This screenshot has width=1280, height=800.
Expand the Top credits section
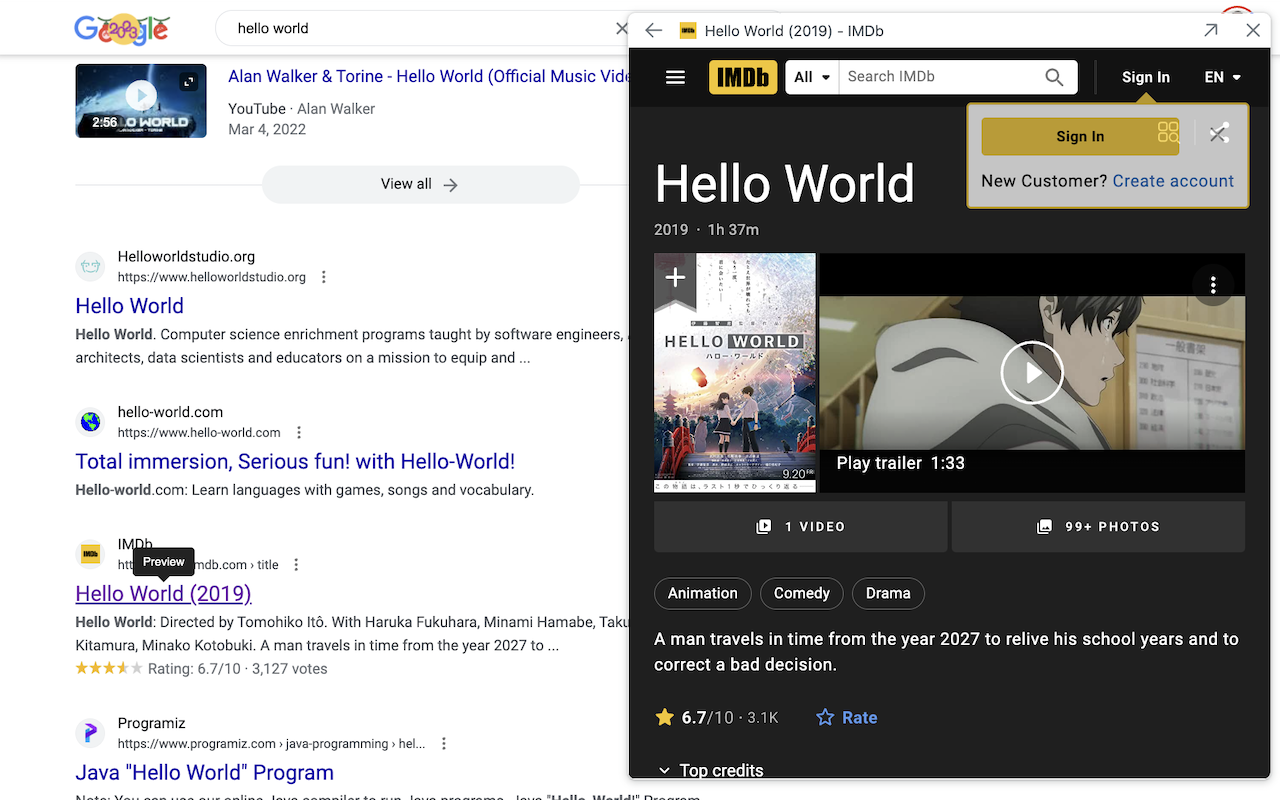(x=710, y=770)
